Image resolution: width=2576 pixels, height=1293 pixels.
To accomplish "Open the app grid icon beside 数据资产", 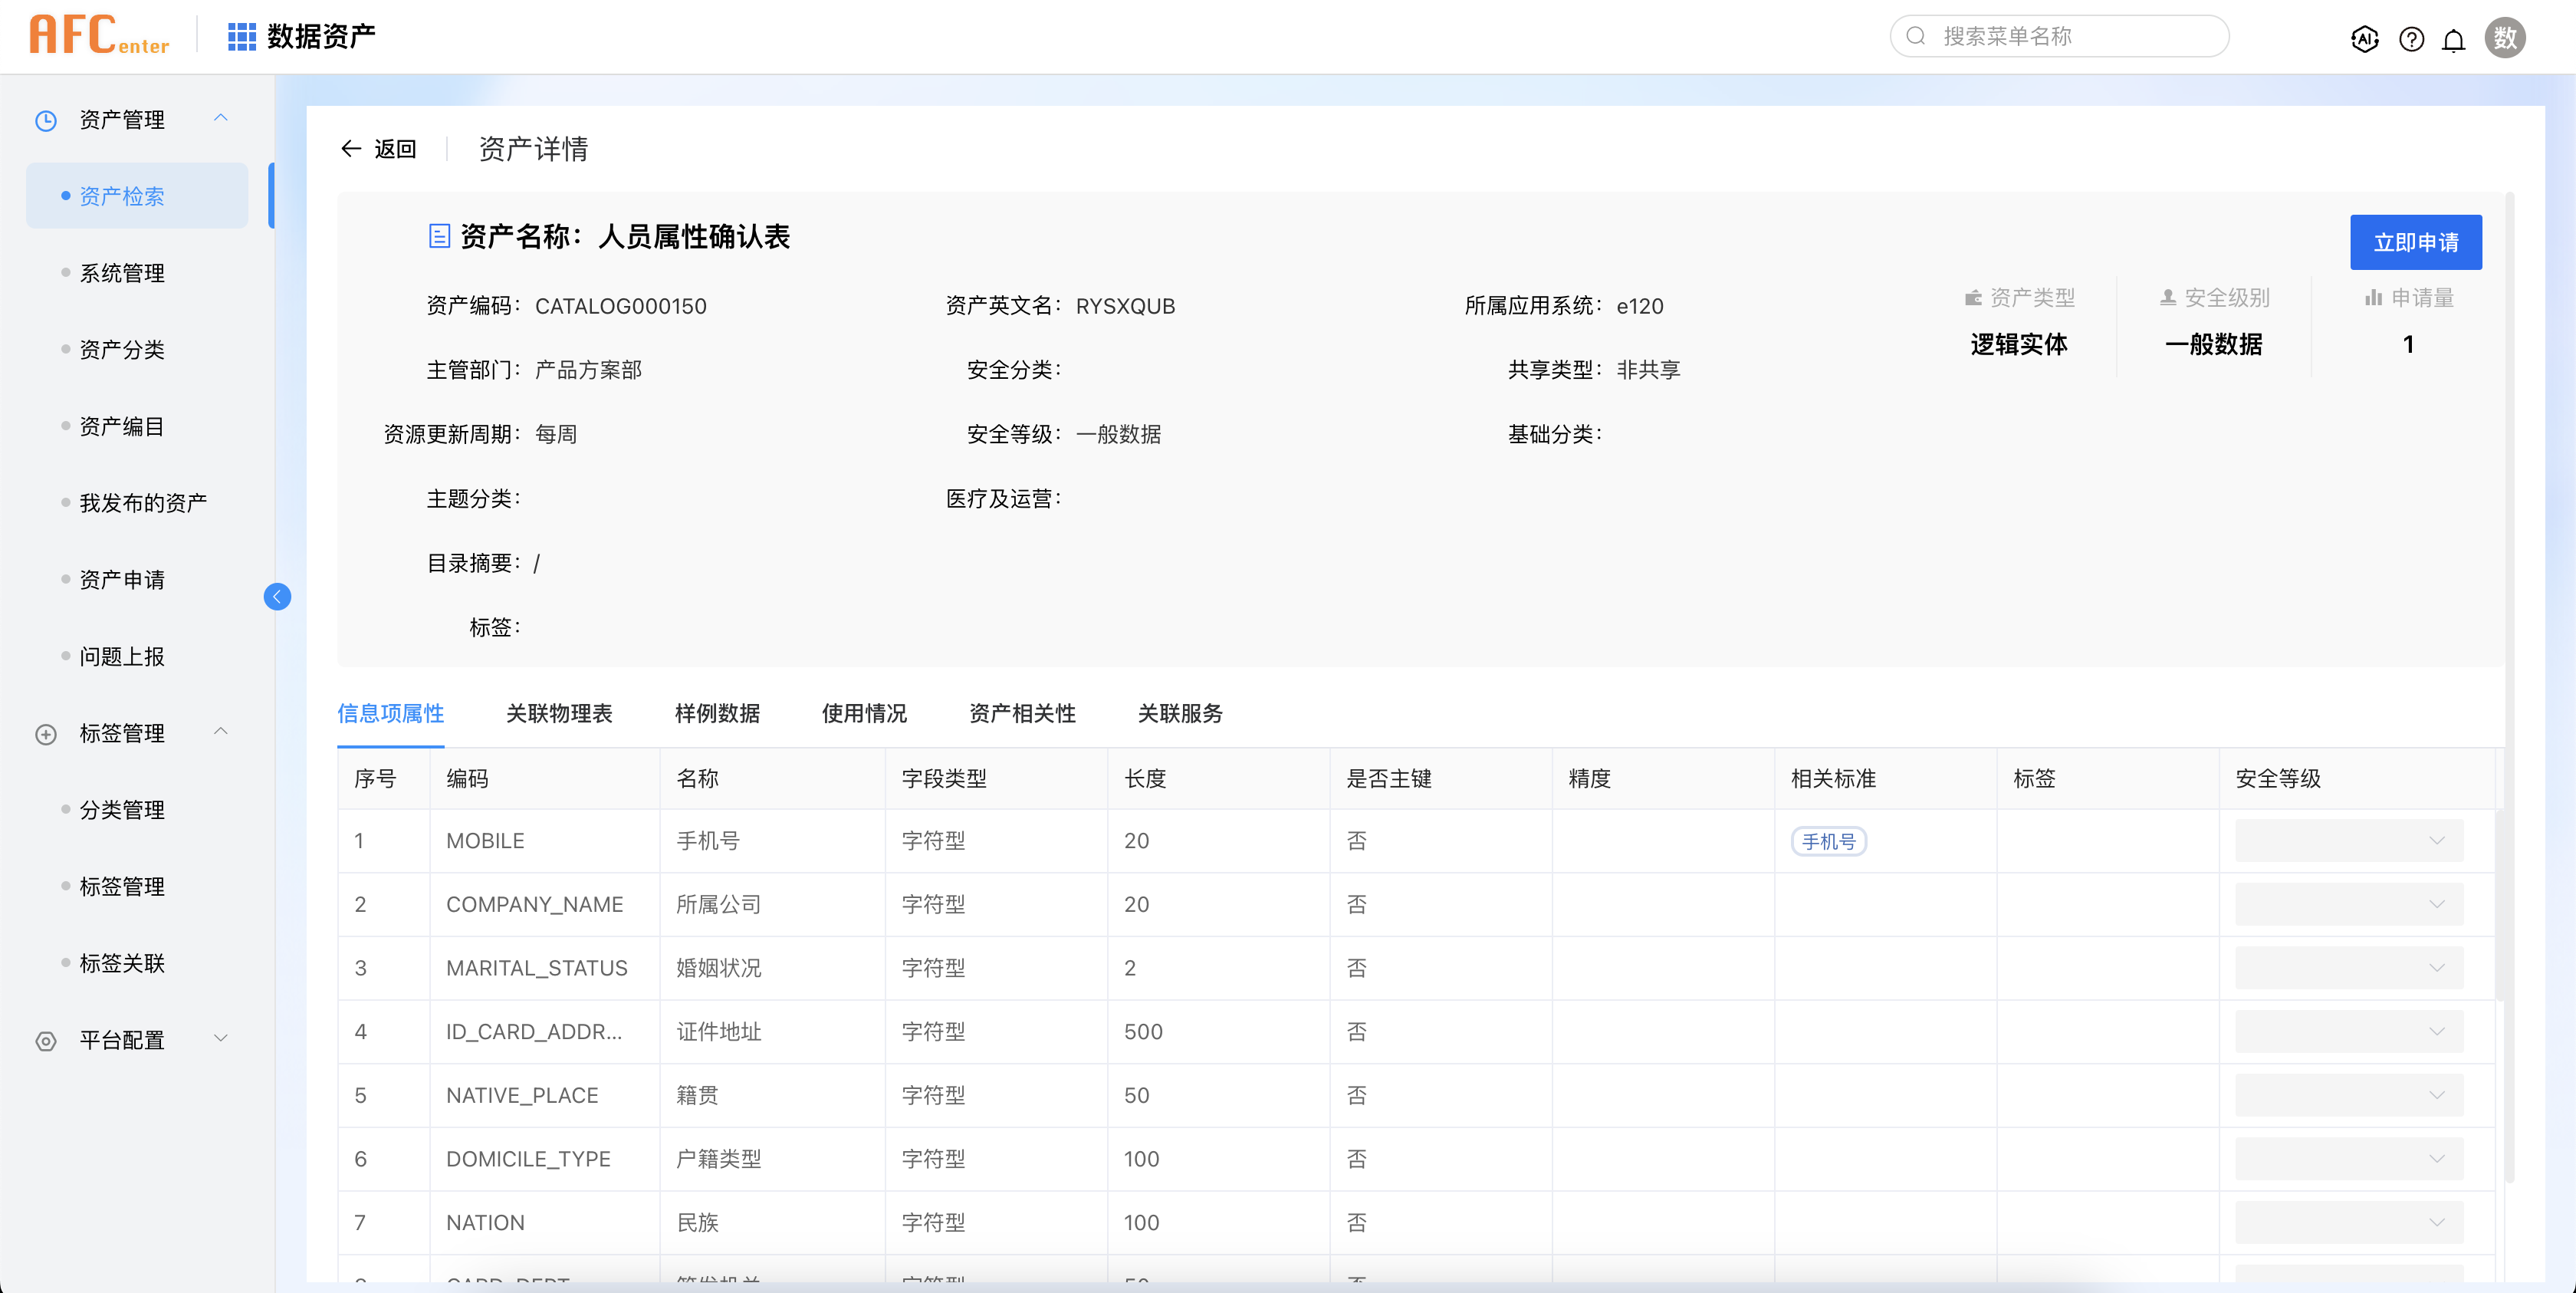I will [x=241, y=37].
